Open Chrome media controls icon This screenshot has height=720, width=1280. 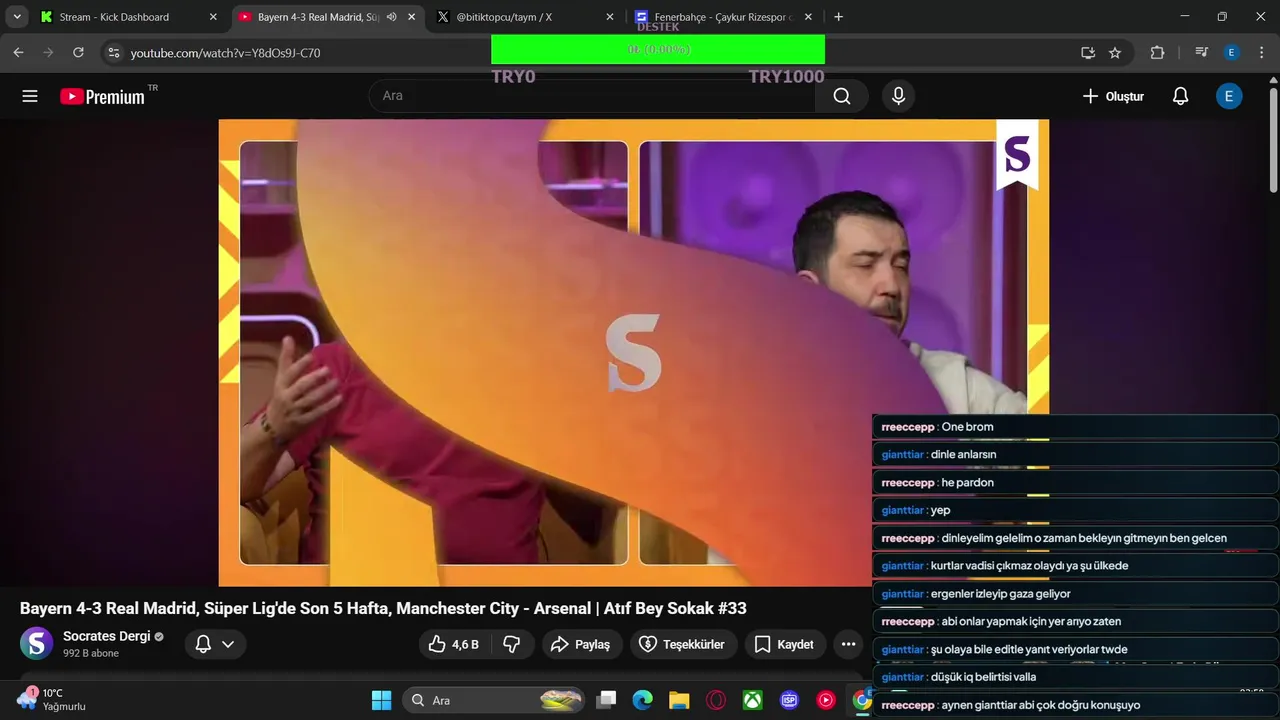1202,53
